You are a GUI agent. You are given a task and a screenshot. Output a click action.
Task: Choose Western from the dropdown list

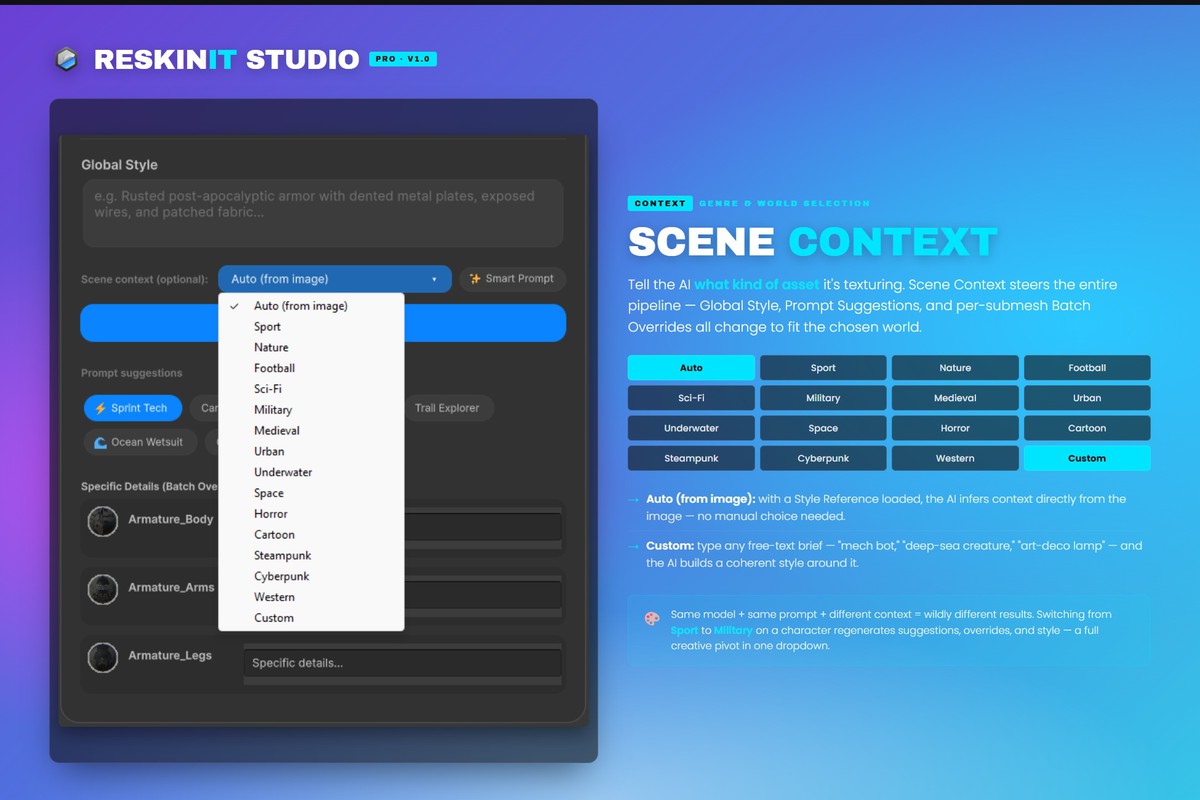coord(311,597)
